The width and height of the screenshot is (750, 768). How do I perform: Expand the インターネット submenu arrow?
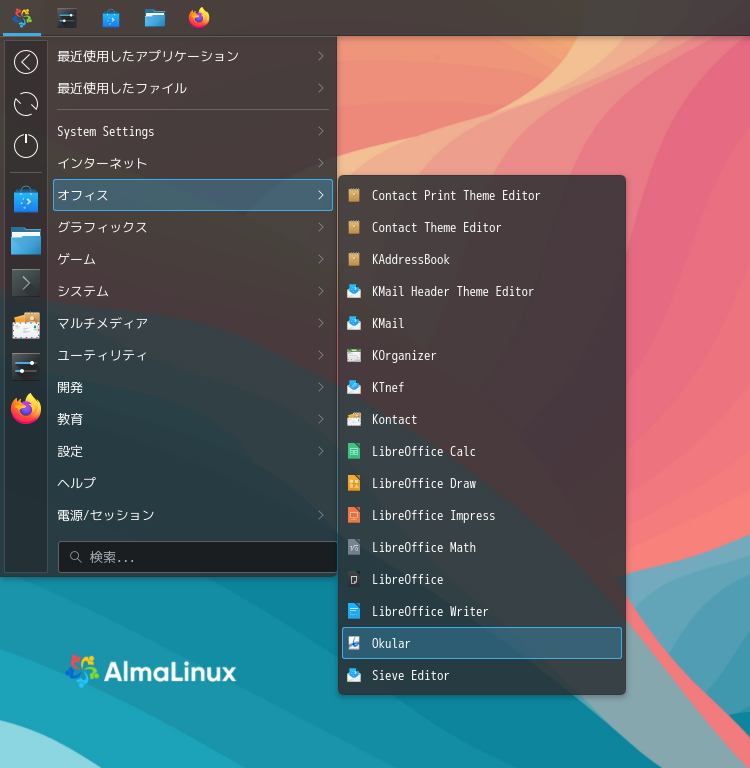tap(321, 163)
